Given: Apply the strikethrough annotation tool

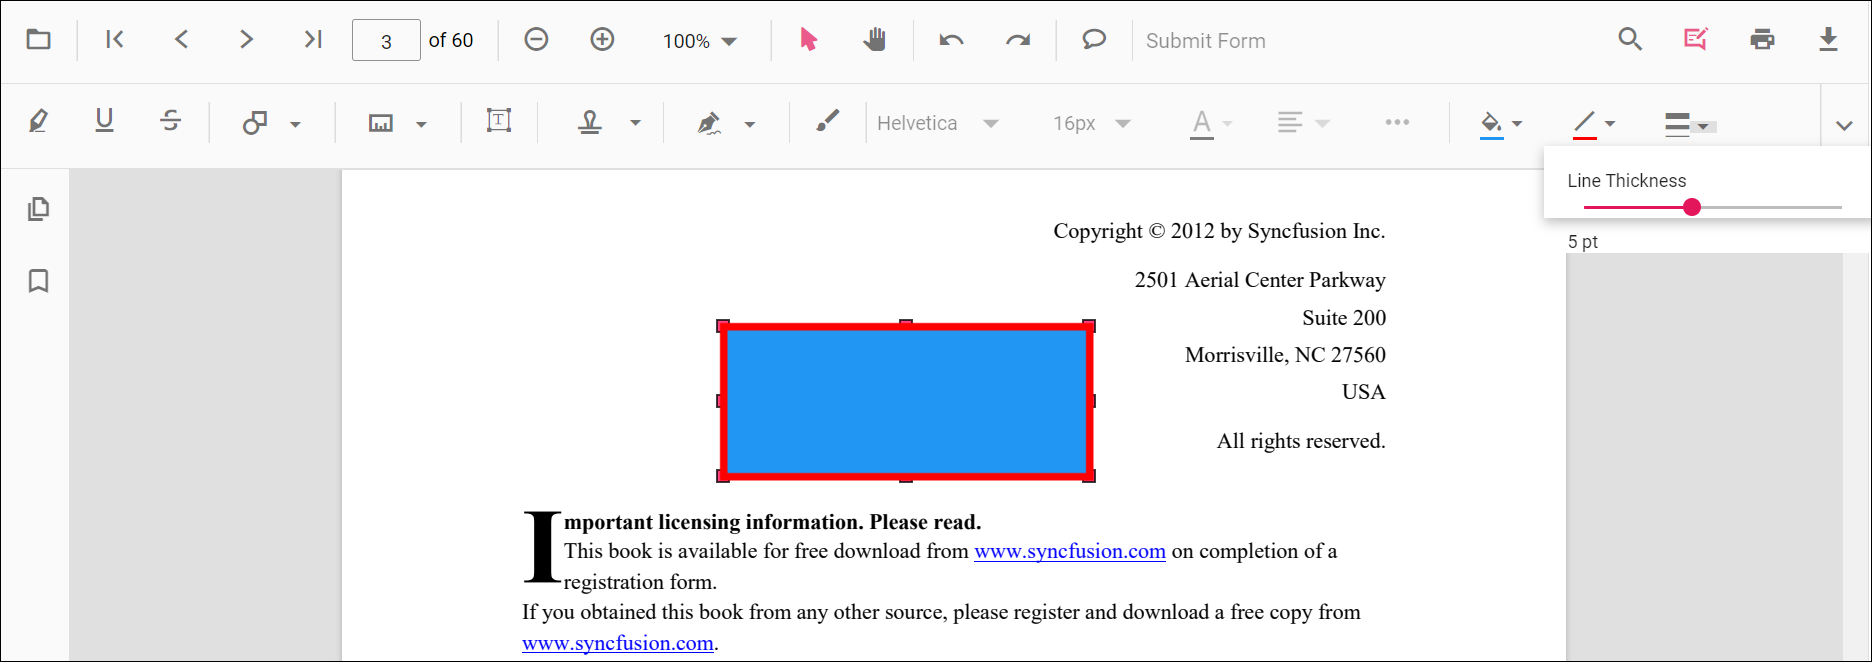Looking at the screenshot, I should (170, 122).
